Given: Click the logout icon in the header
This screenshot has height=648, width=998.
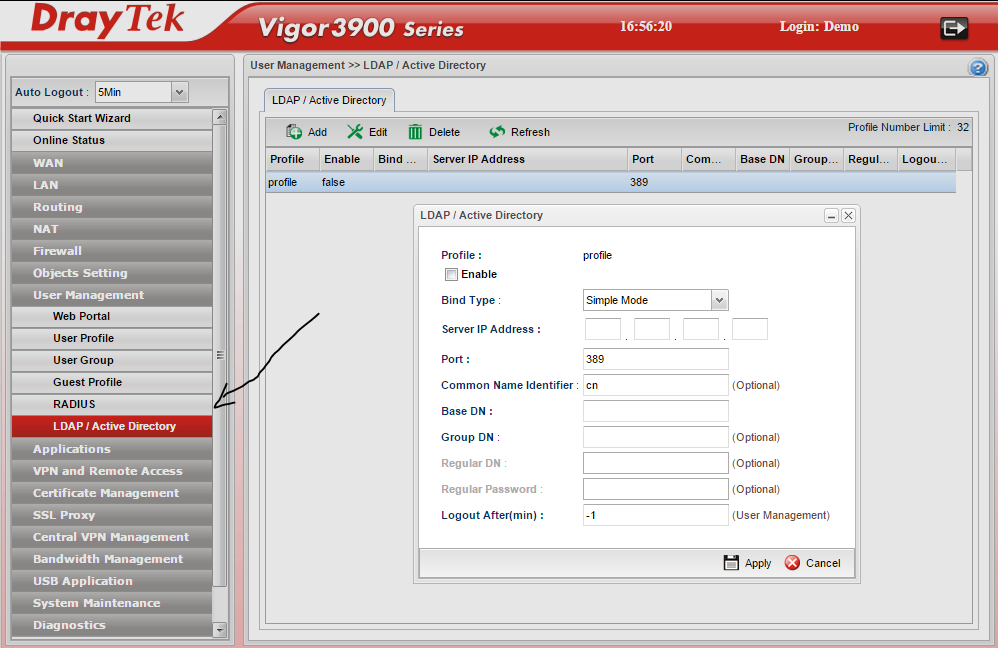Looking at the screenshot, I should [x=954, y=29].
